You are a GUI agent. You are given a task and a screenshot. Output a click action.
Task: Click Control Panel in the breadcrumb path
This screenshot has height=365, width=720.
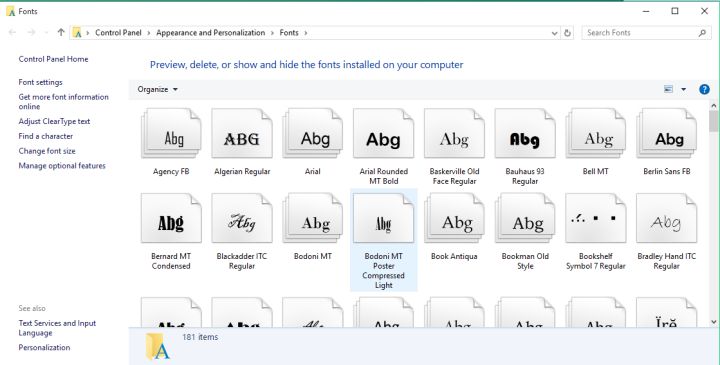tap(118, 33)
